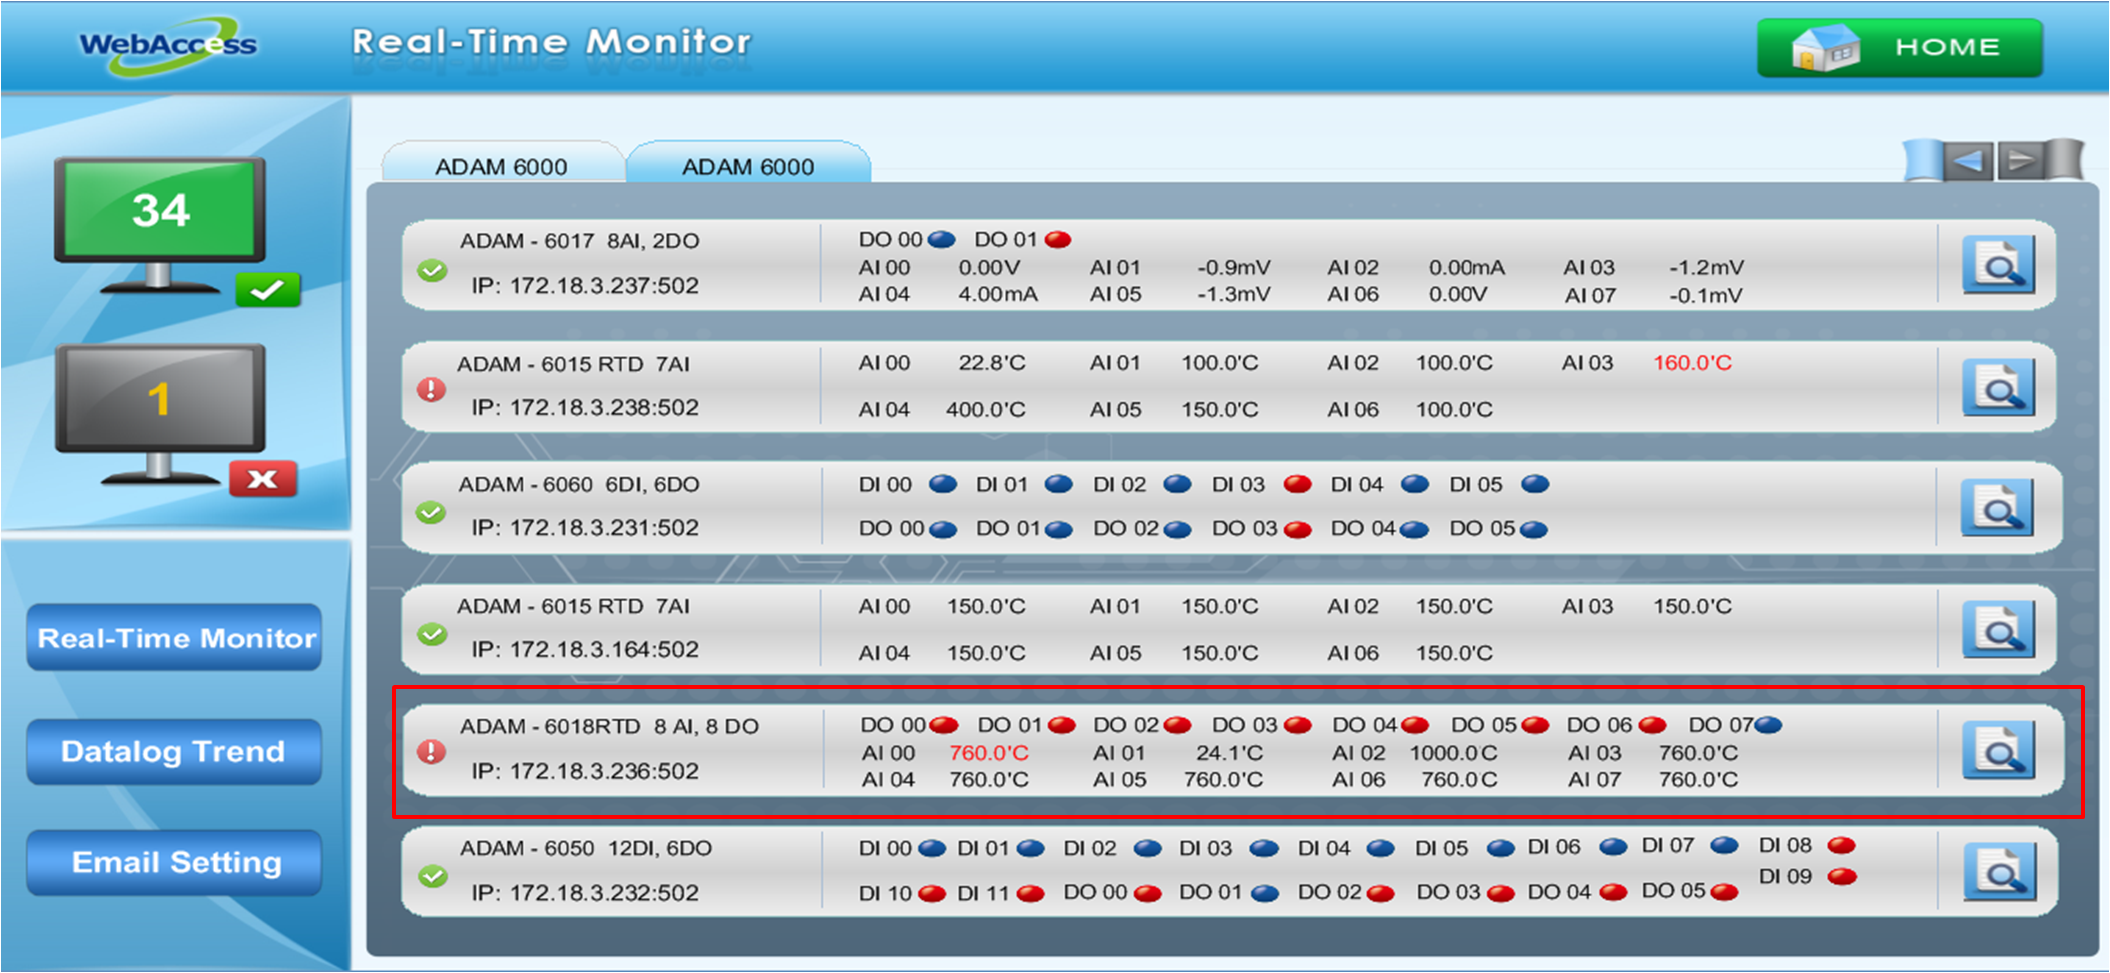Go to next page with right arrow
The image size is (2110, 973).
(x=2020, y=161)
